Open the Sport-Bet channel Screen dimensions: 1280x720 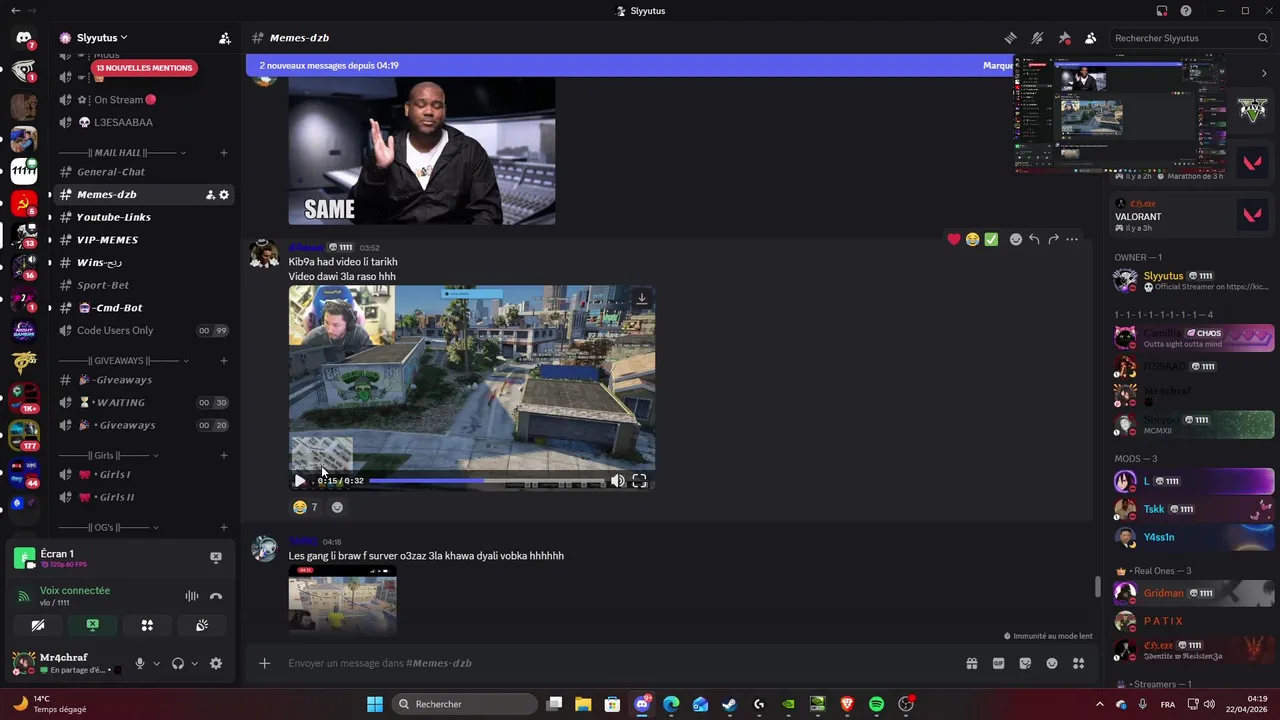point(103,285)
